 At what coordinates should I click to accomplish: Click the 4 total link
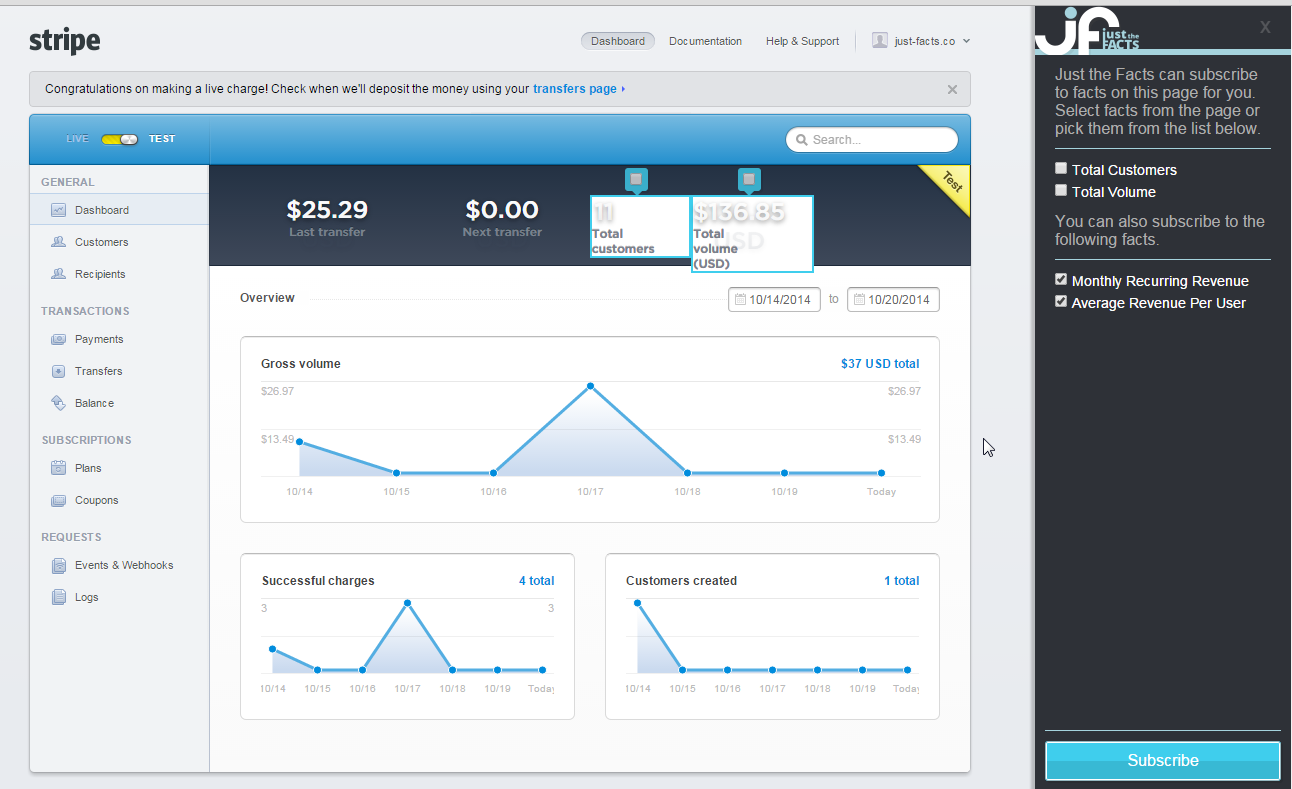tap(536, 581)
